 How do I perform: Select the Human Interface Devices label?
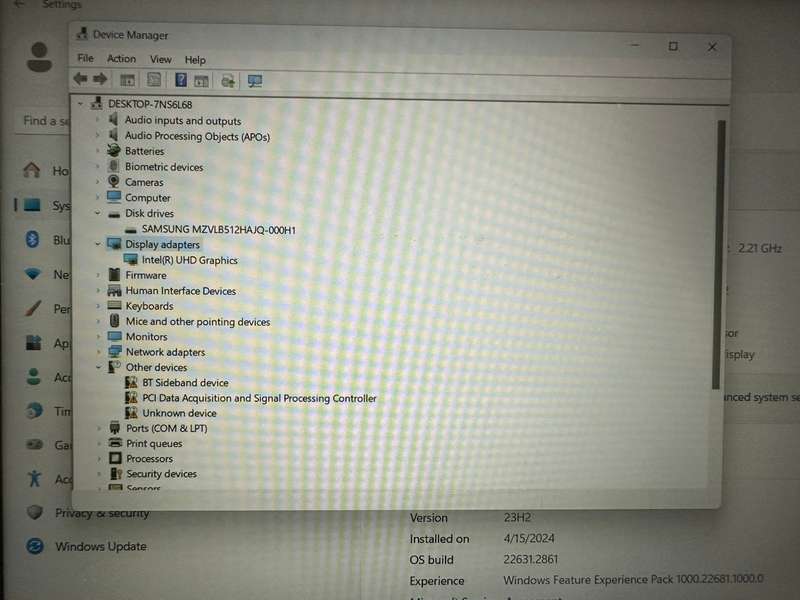point(181,291)
